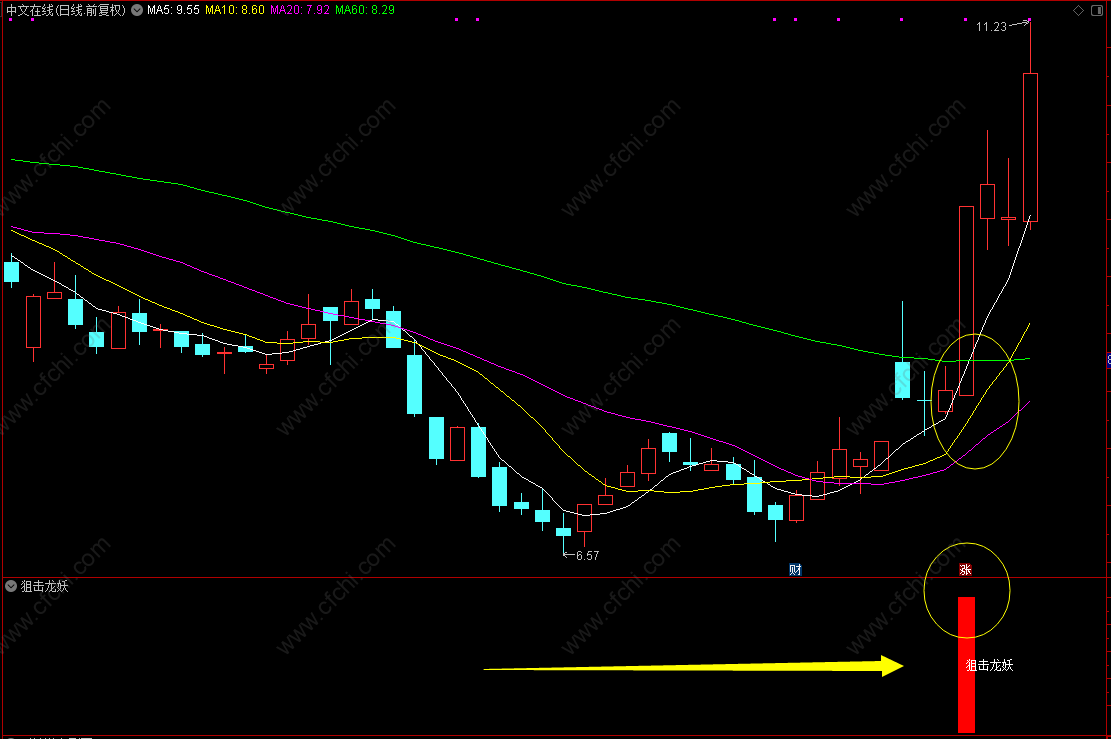The width and height of the screenshot is (1111, 739).
Task: Toggle the side panel icon at top right
Action: tap(1098, 10)
